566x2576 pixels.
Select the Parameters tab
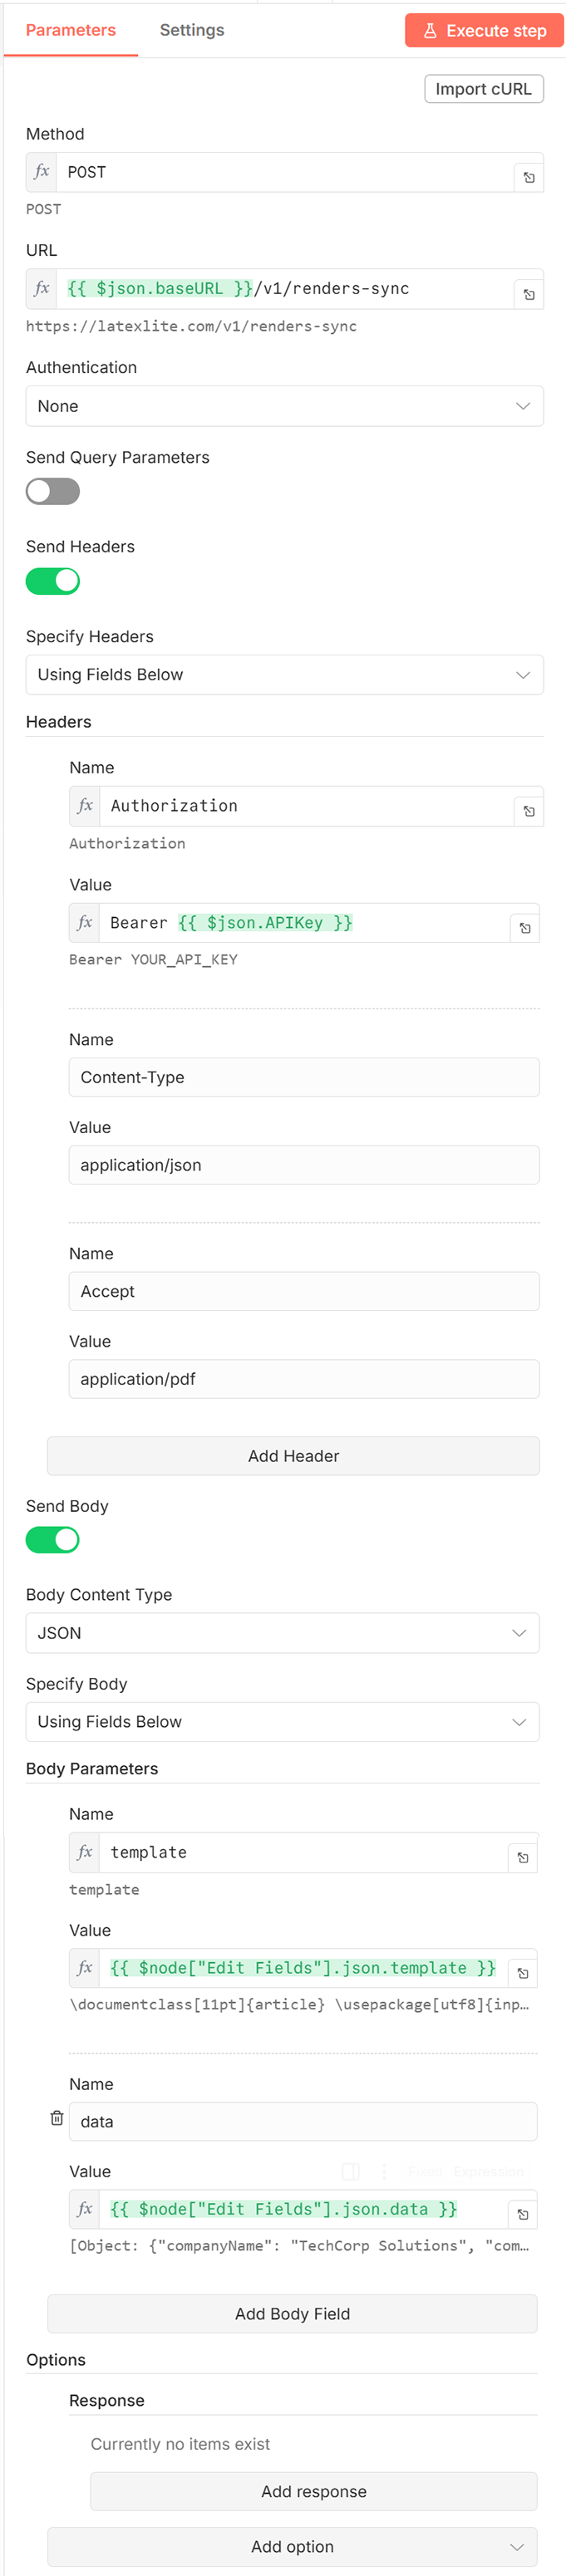[70, 30]
